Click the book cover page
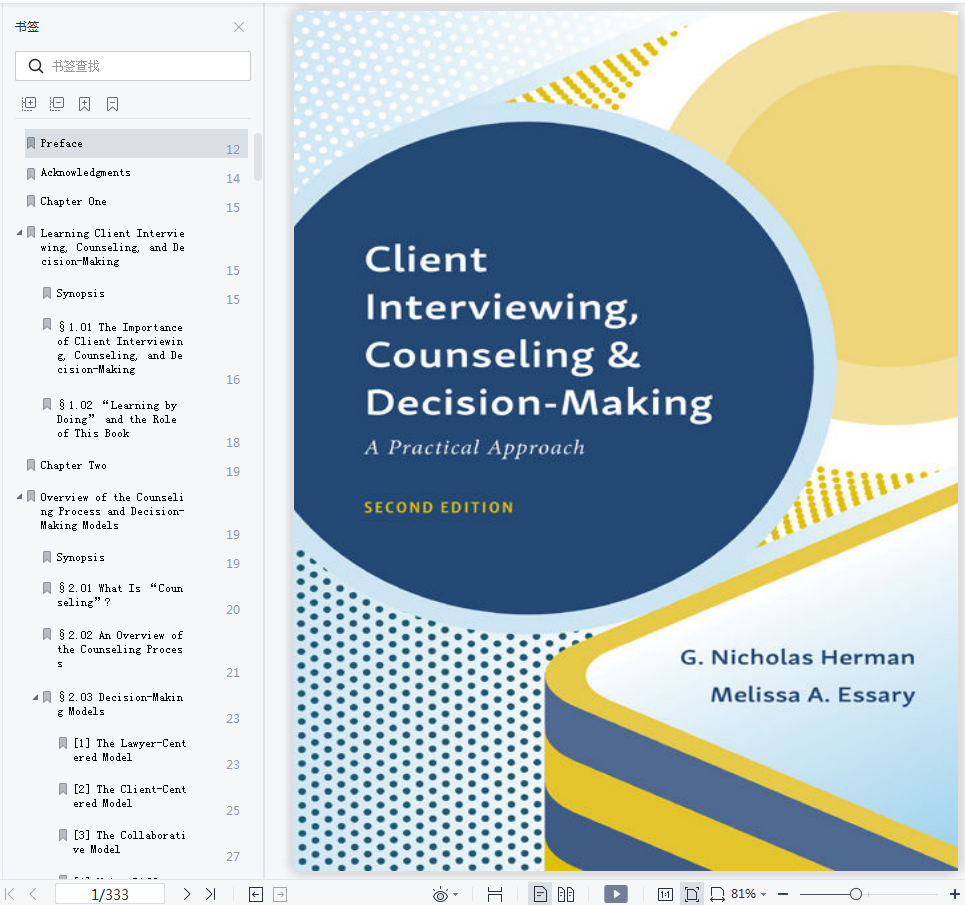The height and width of the screenshot is (905, 965). tap(626, 441)
